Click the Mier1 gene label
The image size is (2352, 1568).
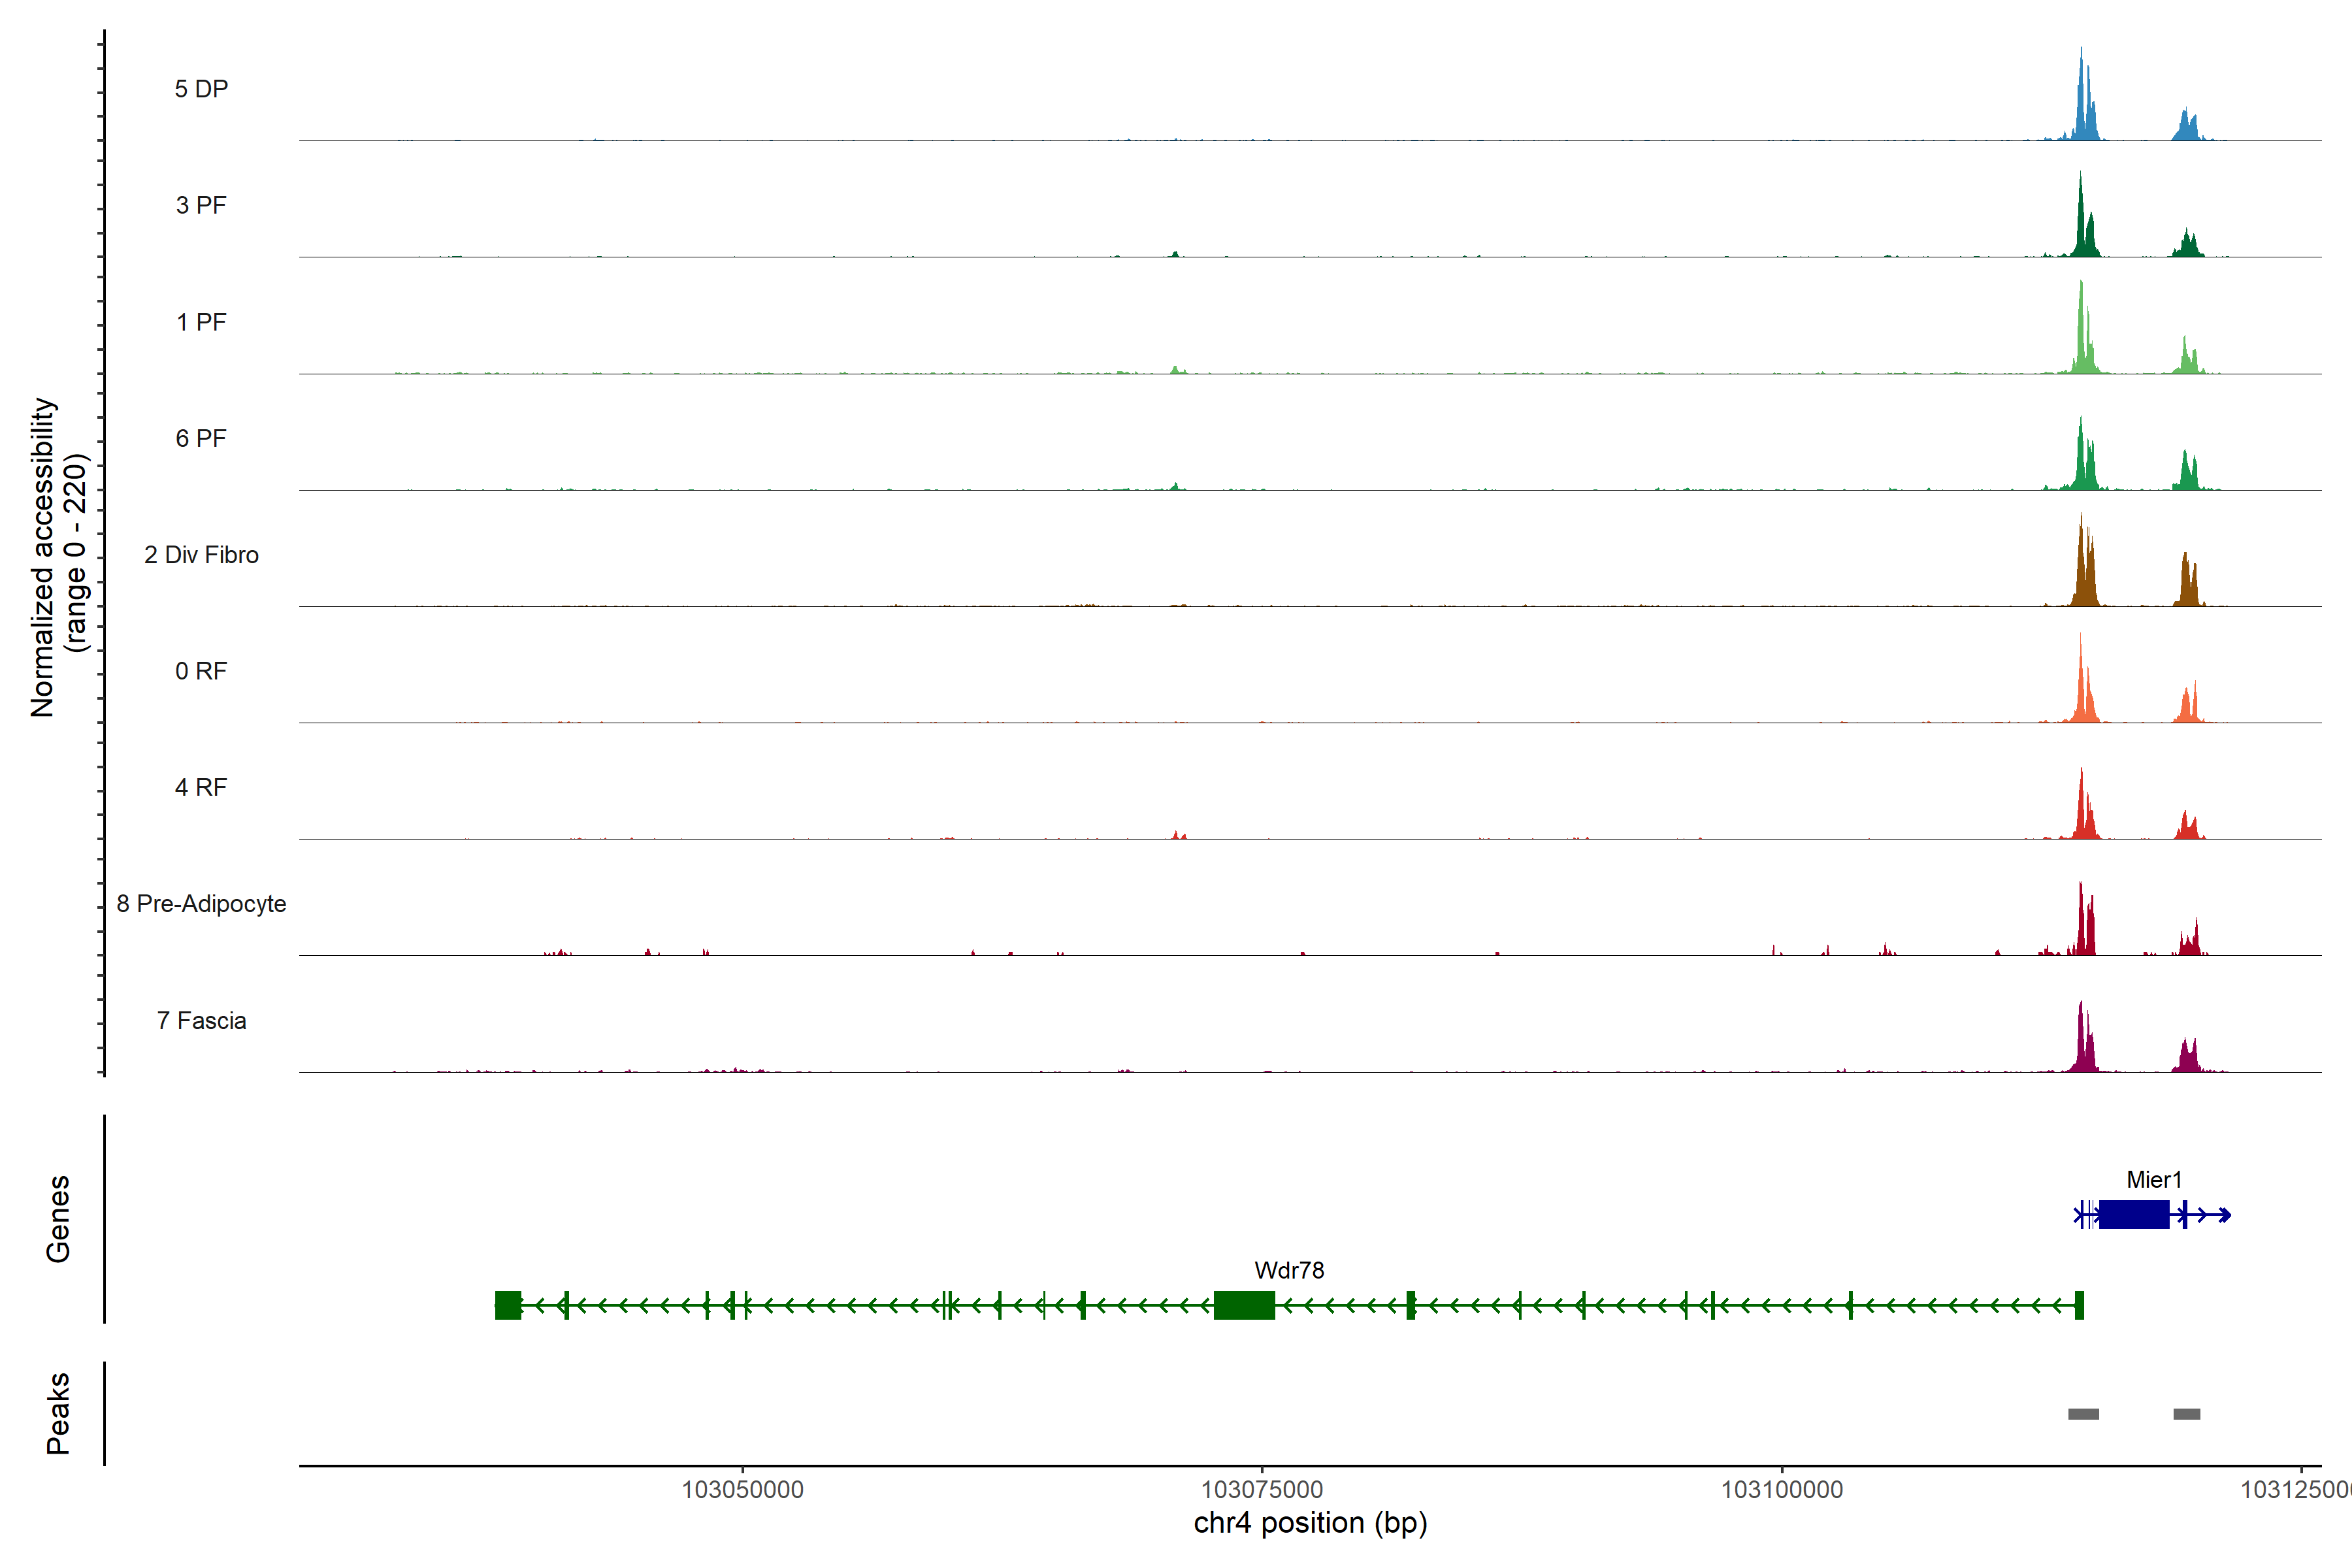point(2153,1180)
